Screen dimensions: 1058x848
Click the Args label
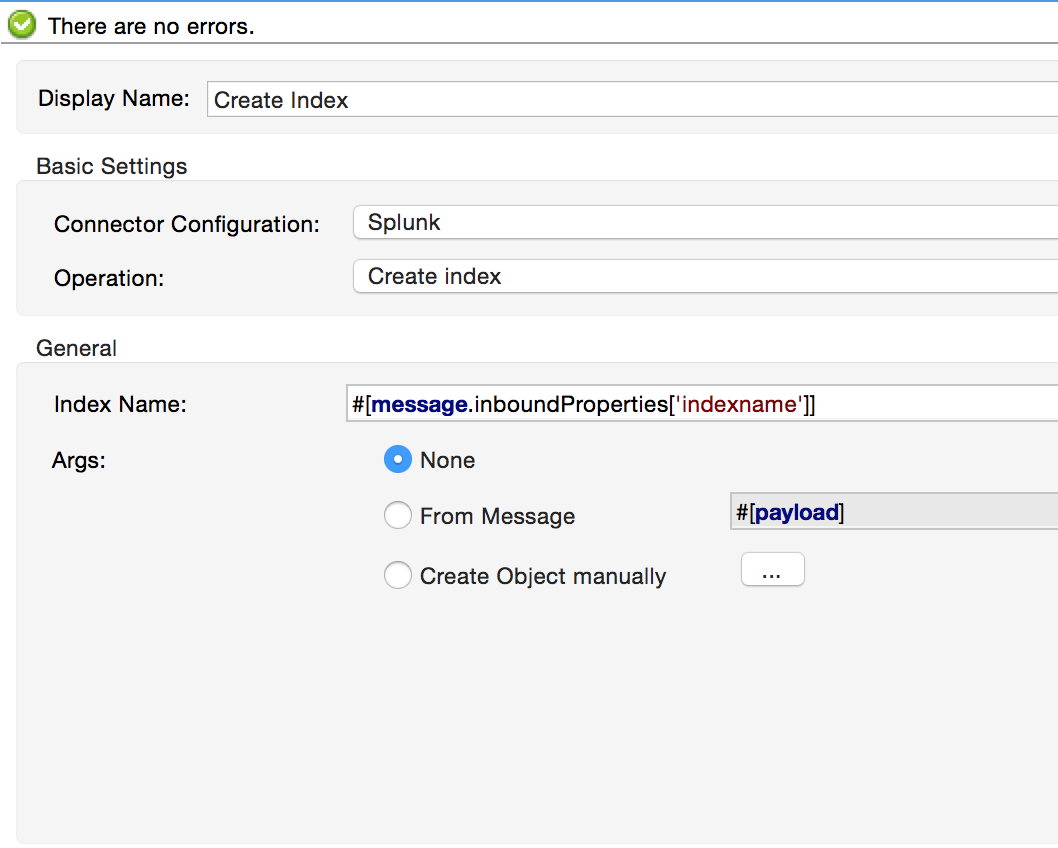(x=77, y=460)
